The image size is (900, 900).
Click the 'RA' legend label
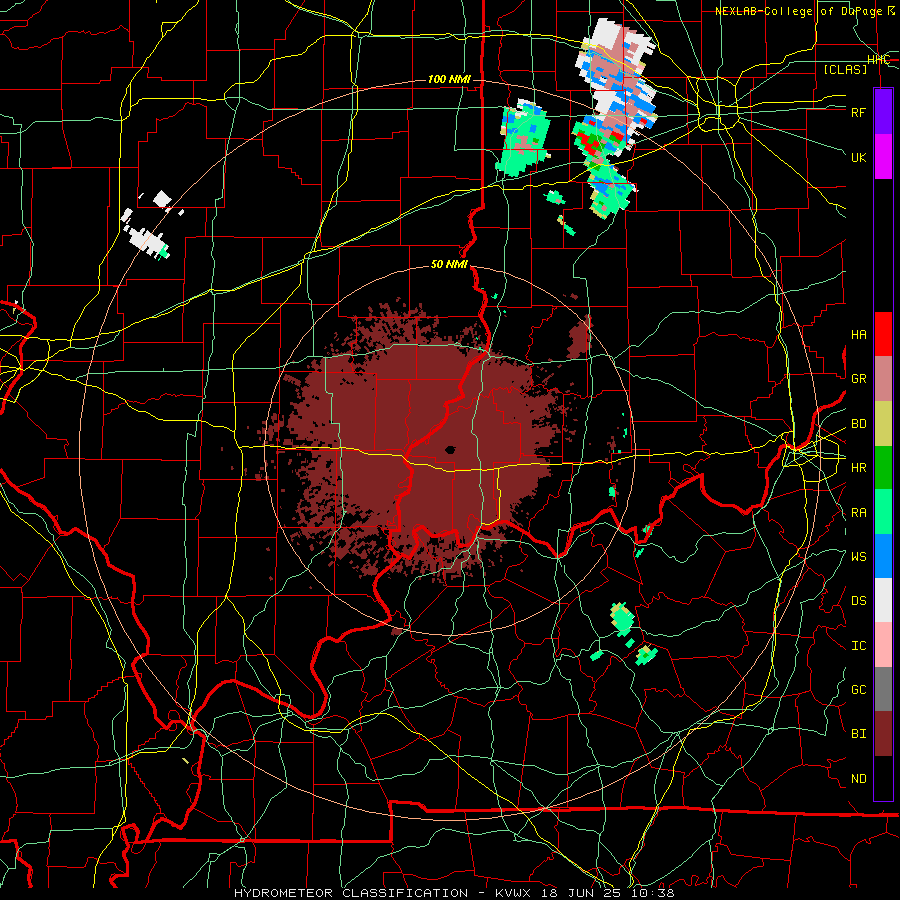(x=858, y=513)
